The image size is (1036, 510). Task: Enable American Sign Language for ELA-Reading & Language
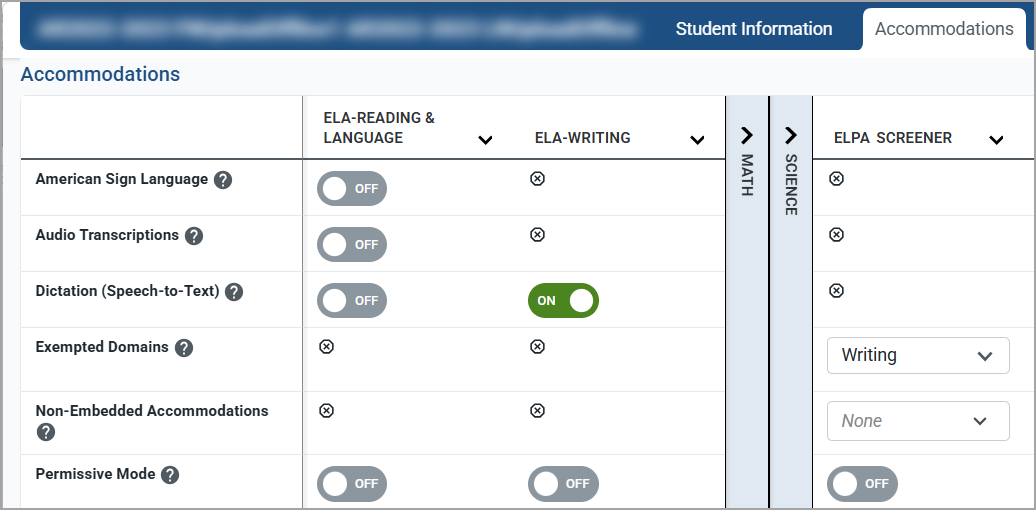click(x=351, y=188)
